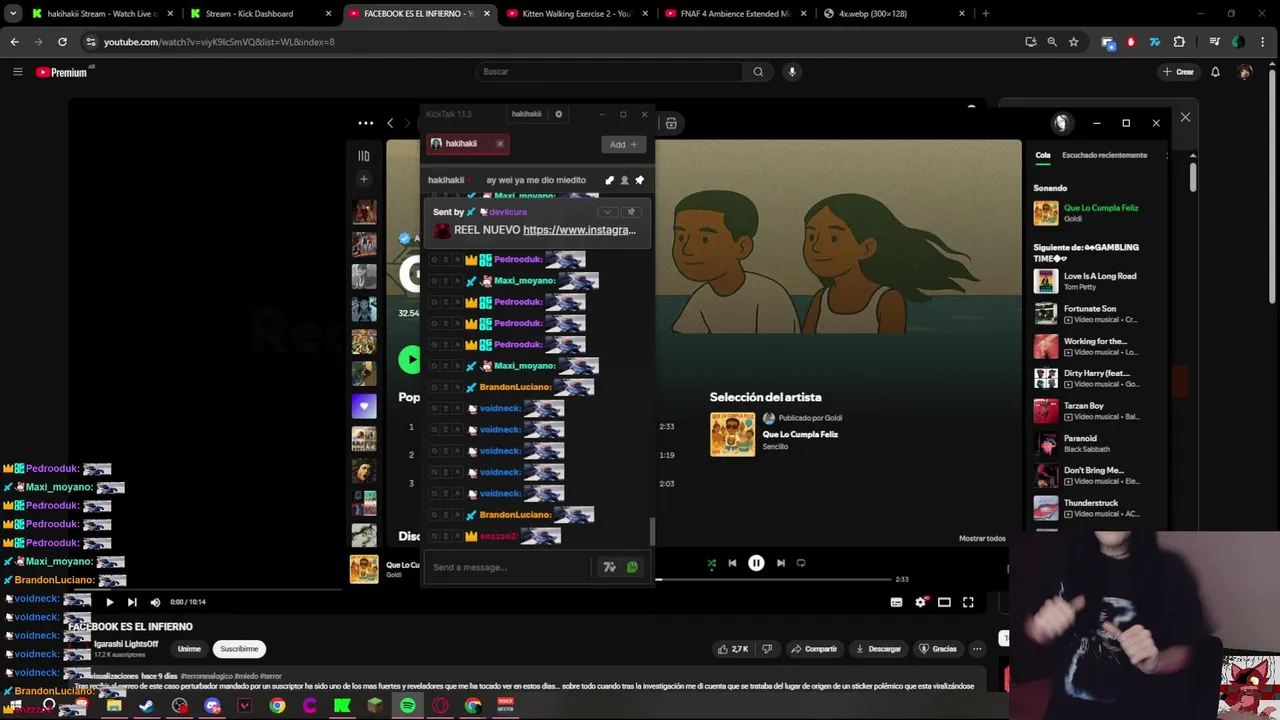Go back in Spotify navigation
Viewport: 1280px width, 720px height.
tap(390, 123)
